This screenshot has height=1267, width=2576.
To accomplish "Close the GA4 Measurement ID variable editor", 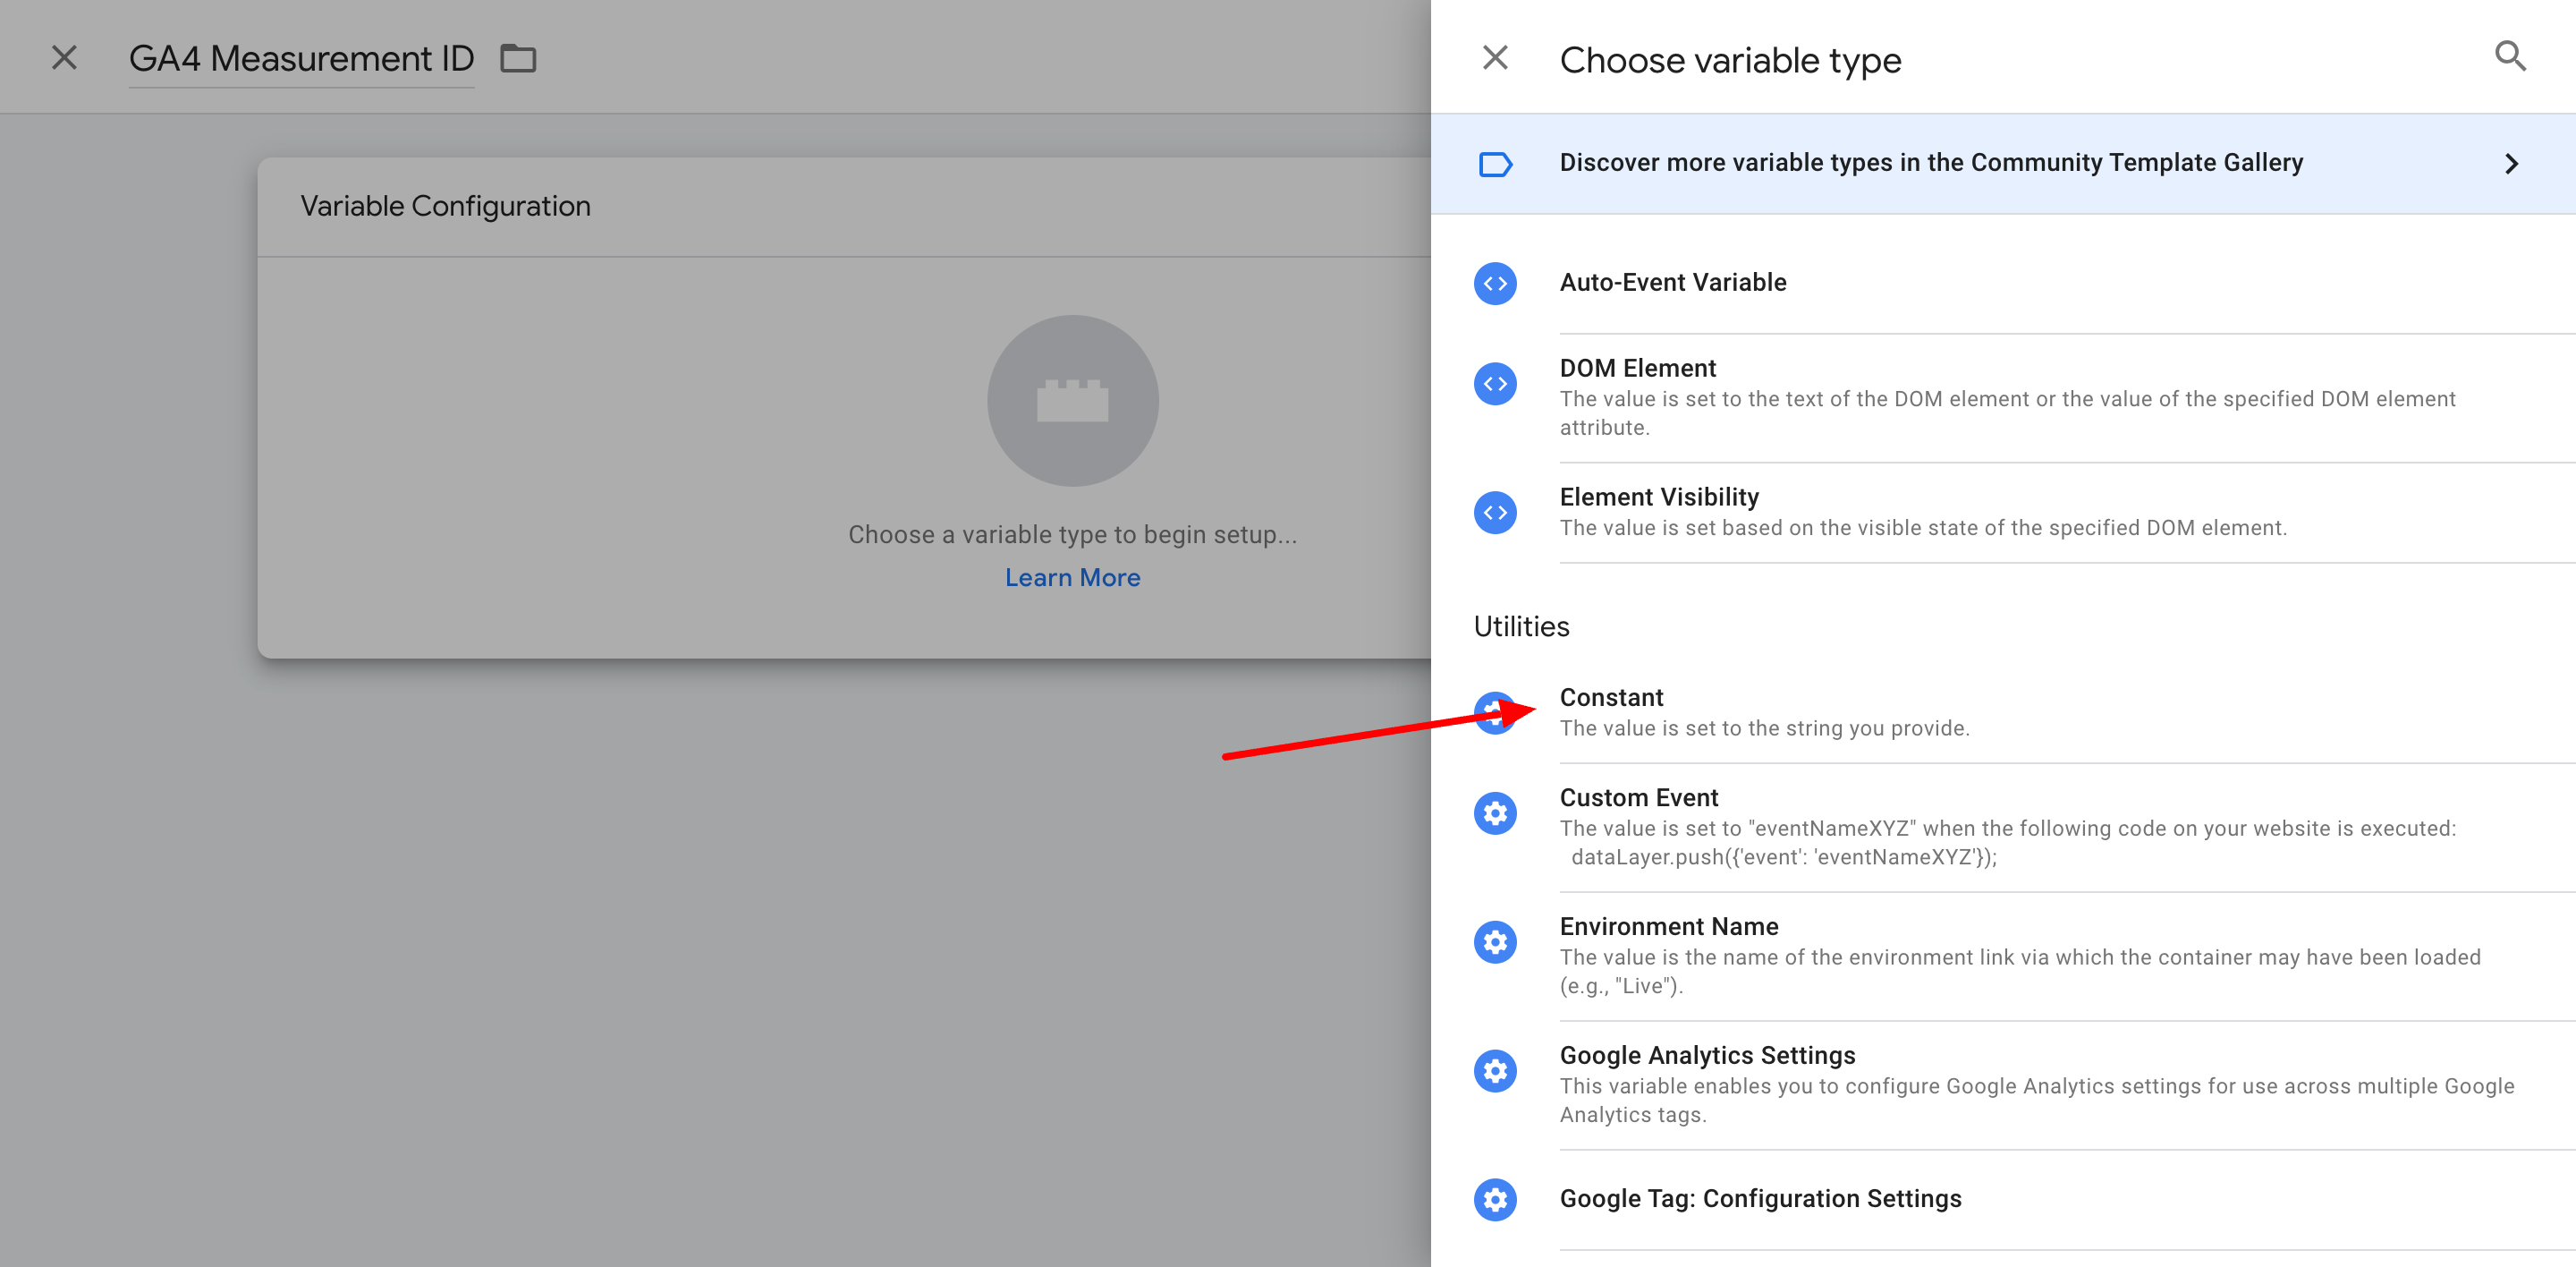I will [64, 58].
